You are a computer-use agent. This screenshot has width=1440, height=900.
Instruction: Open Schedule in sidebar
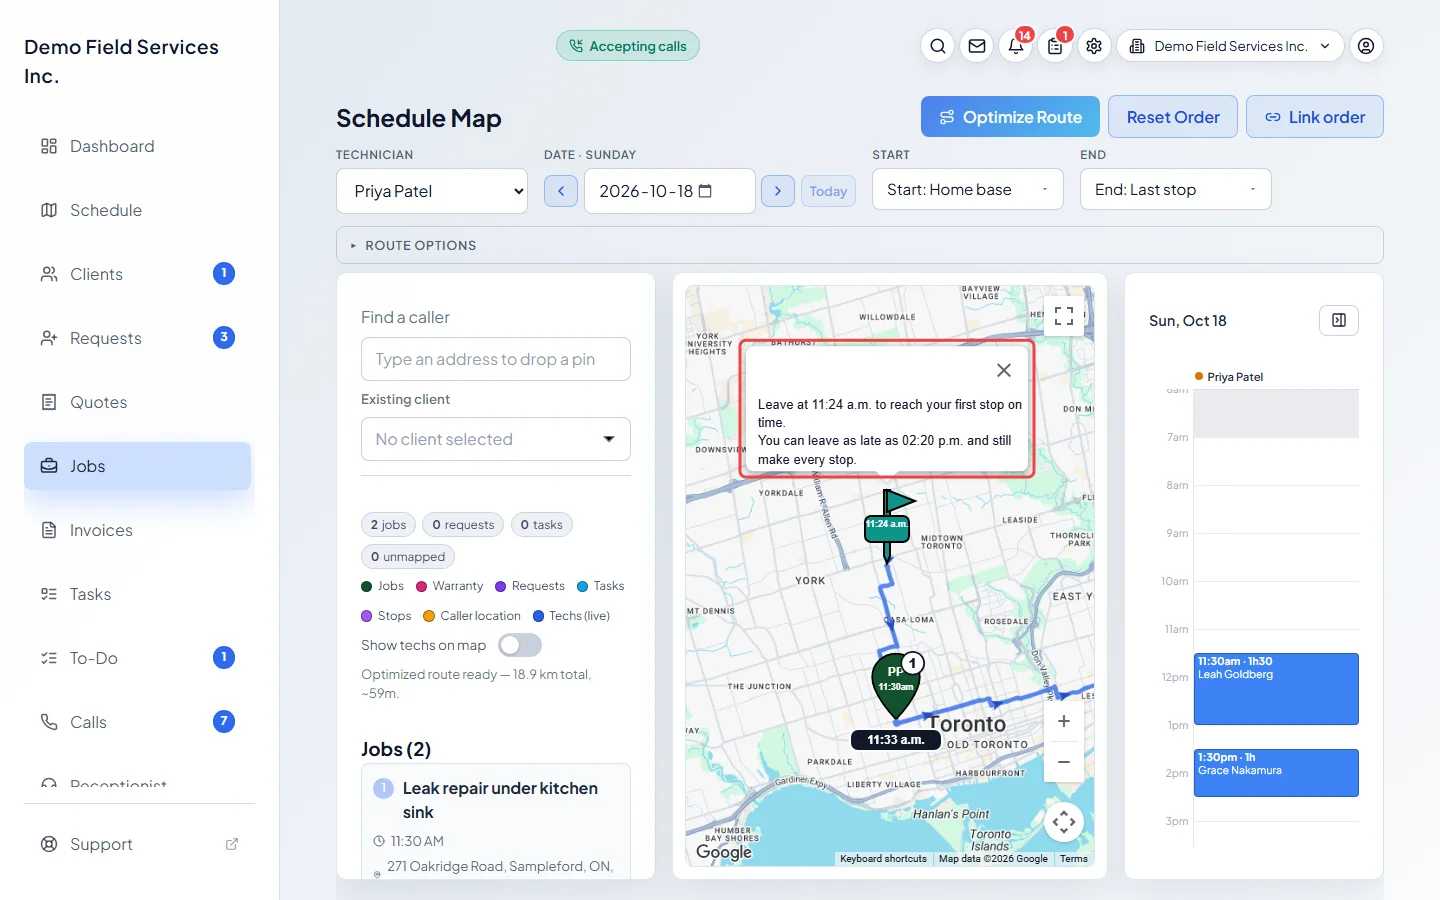pos(137,210)
